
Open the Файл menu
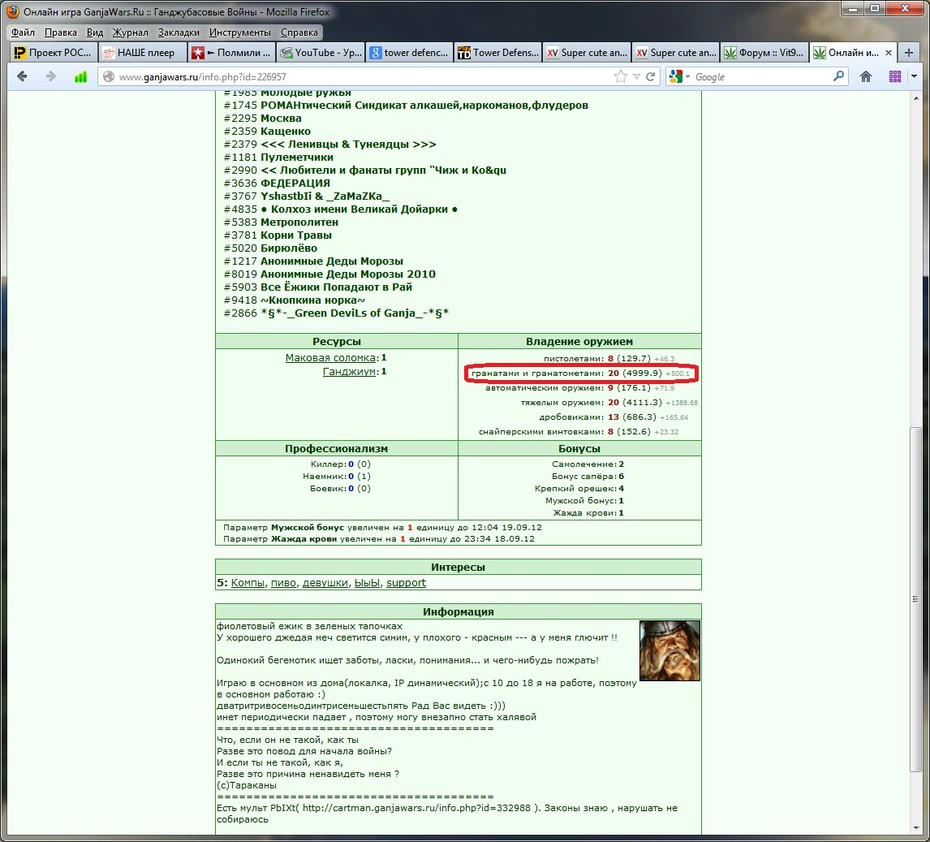pos(23,33)
